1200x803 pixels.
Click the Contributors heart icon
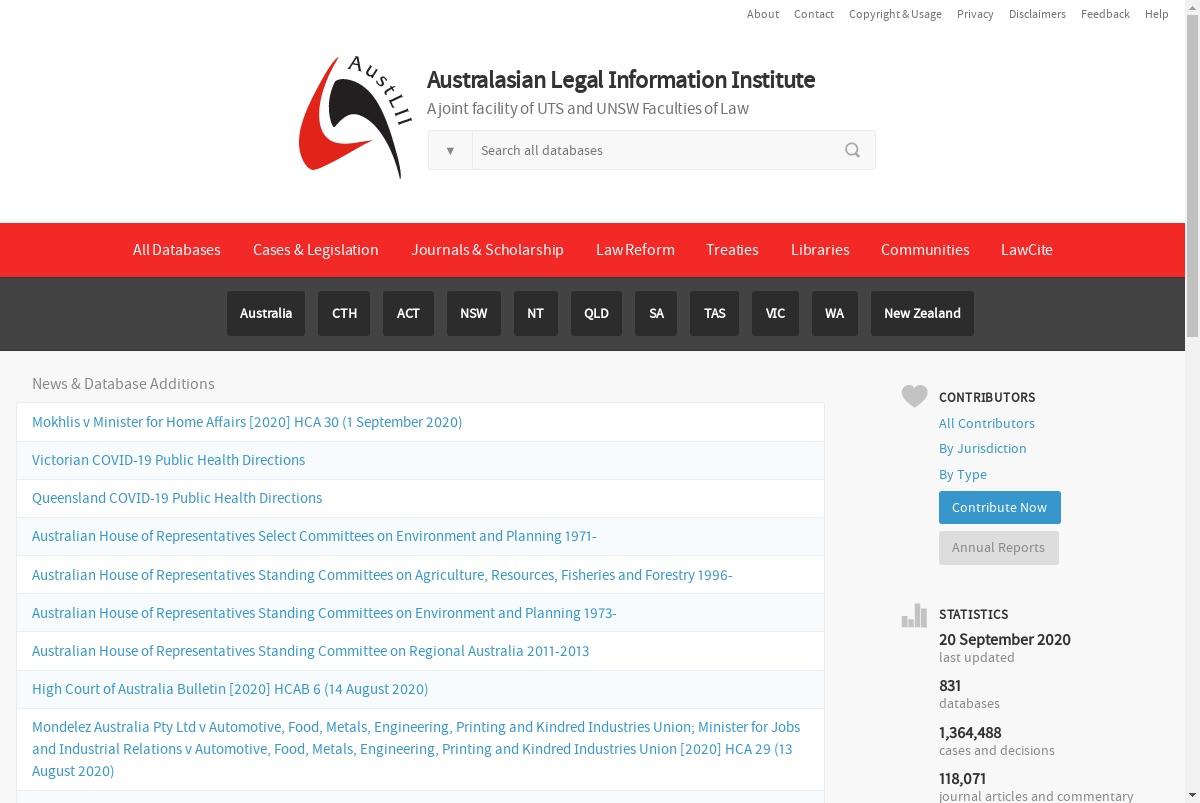(914, 396)
